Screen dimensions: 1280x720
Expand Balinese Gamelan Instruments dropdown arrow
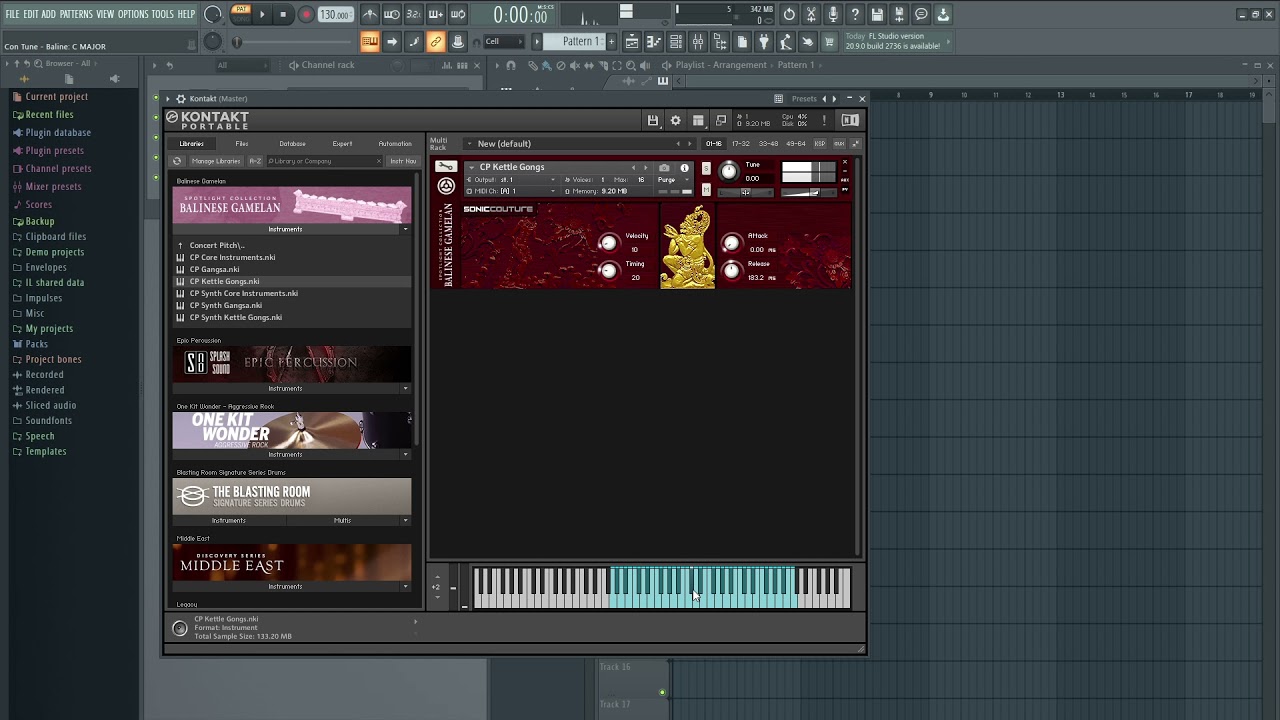tap(405, 229)
